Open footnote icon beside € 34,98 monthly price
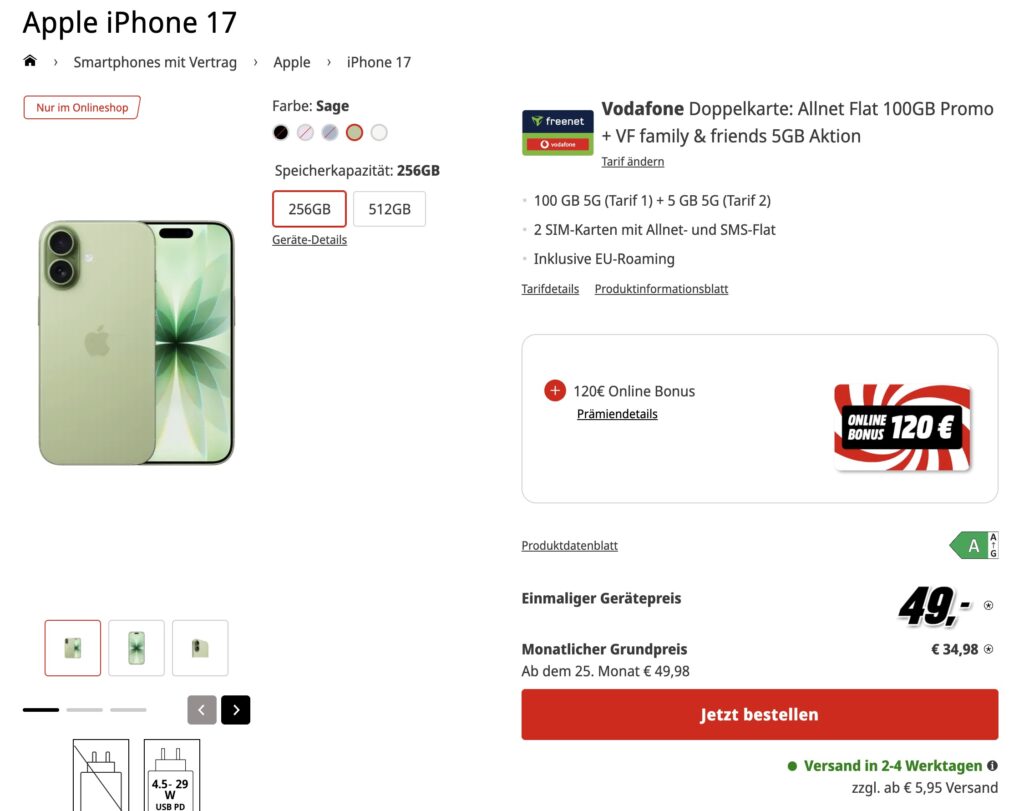Screen dimensions: 1024x811 [x=988, y=649]
